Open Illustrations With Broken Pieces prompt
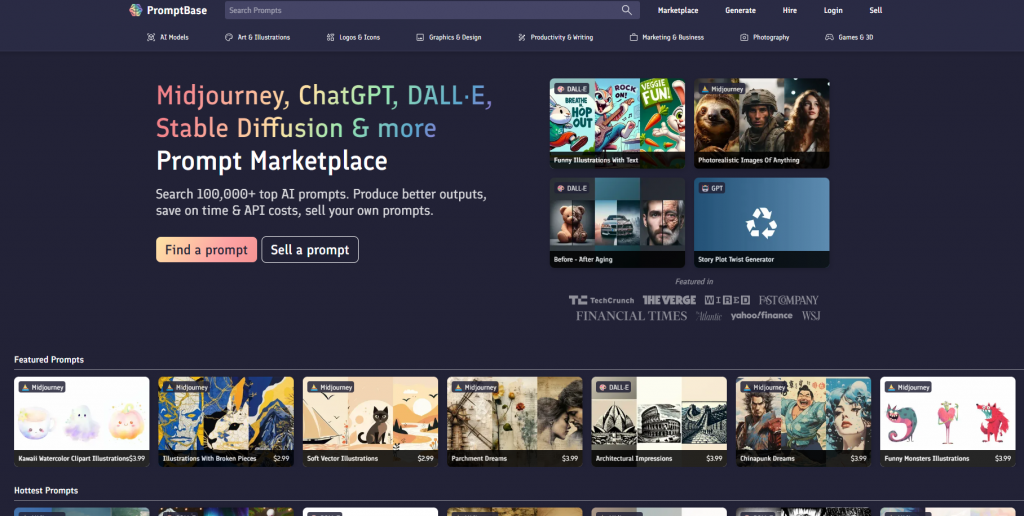1024x516 pixels. pos(226,422)
